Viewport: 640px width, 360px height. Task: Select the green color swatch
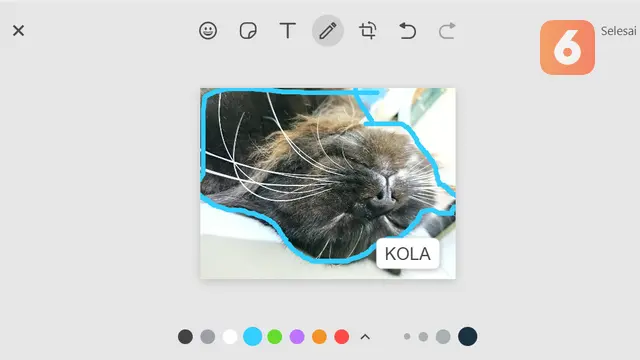coord(275,337)
